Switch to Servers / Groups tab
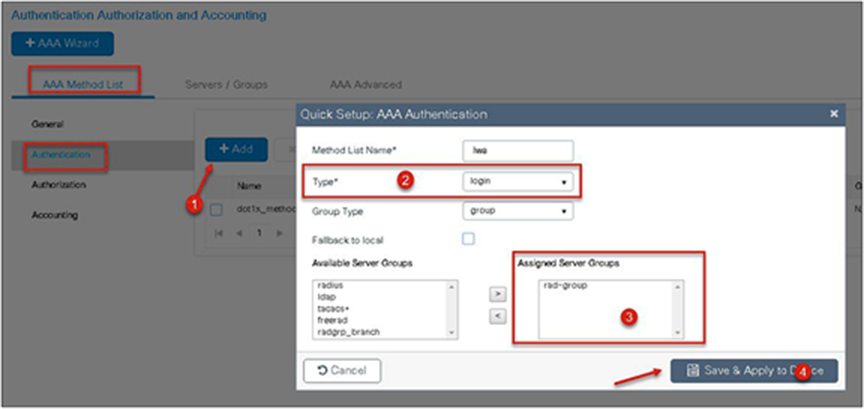Screen dimensions: 864x409 click(226, 84)
